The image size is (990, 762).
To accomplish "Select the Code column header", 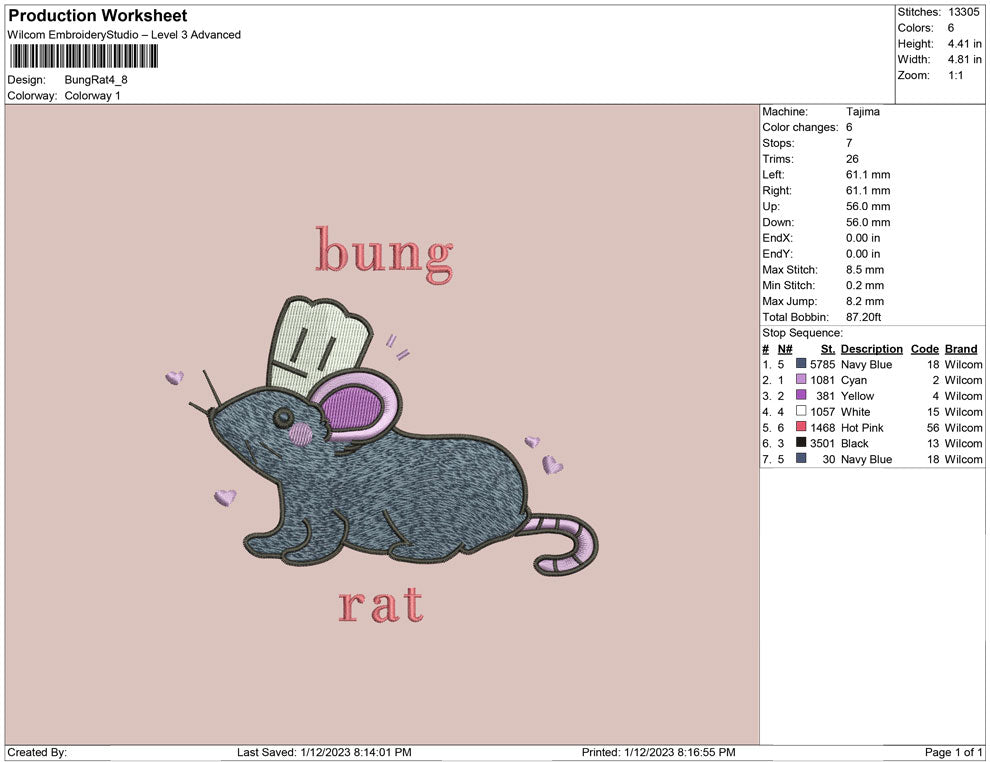I will pyautogui.click(x=924, y=349).
